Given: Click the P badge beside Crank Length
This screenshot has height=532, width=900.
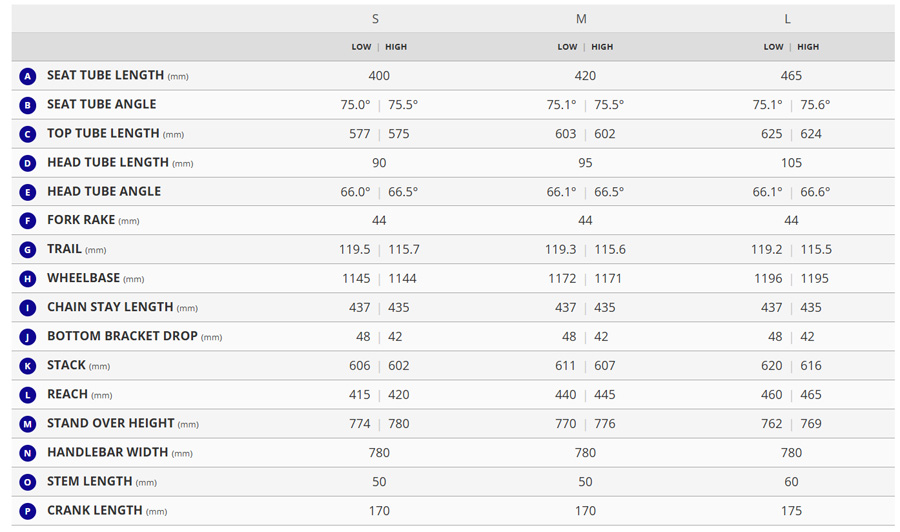Looking at the screenshot, I should 28,511.
